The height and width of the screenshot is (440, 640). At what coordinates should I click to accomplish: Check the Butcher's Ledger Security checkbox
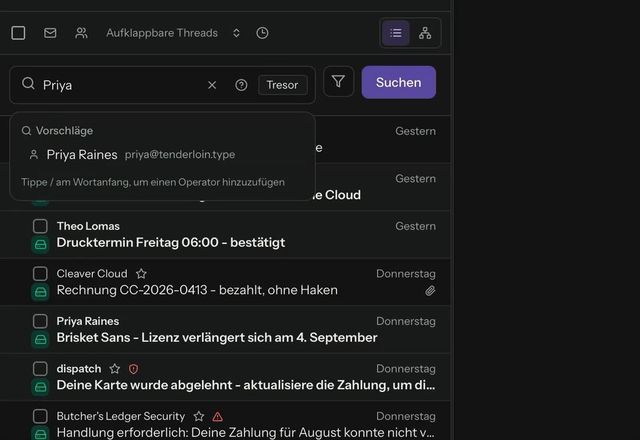click(x=40, y=416)
